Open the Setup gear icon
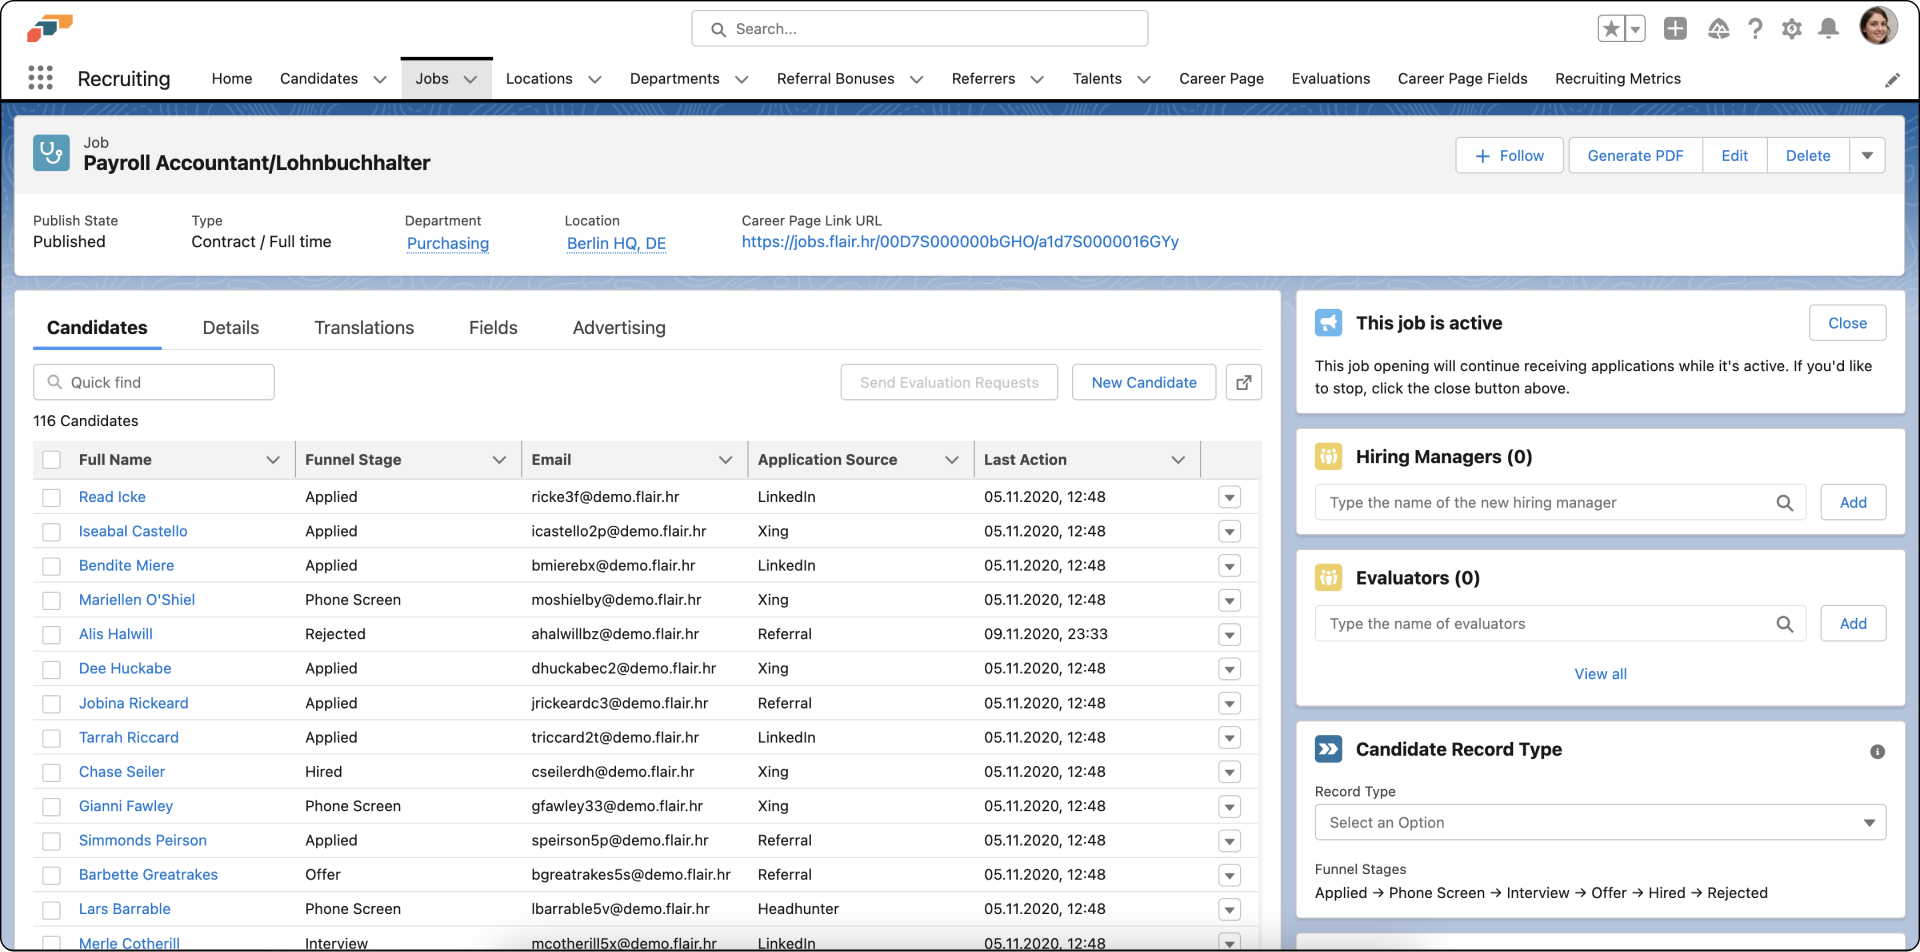The image size is (1920, 952). coord(1791,29)
